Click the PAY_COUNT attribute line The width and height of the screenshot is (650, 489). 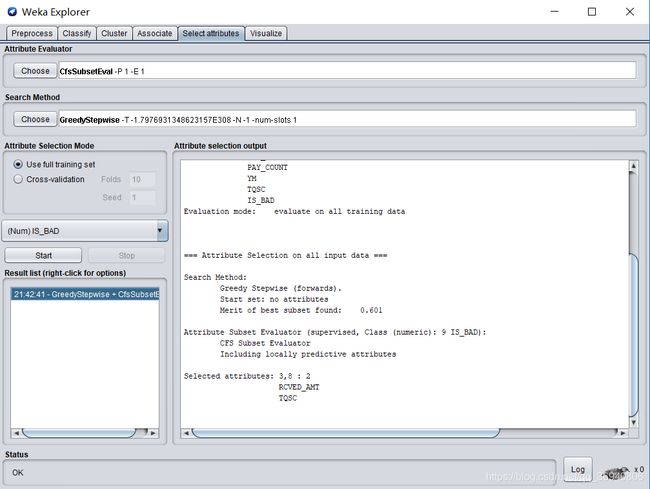(267, 167)
